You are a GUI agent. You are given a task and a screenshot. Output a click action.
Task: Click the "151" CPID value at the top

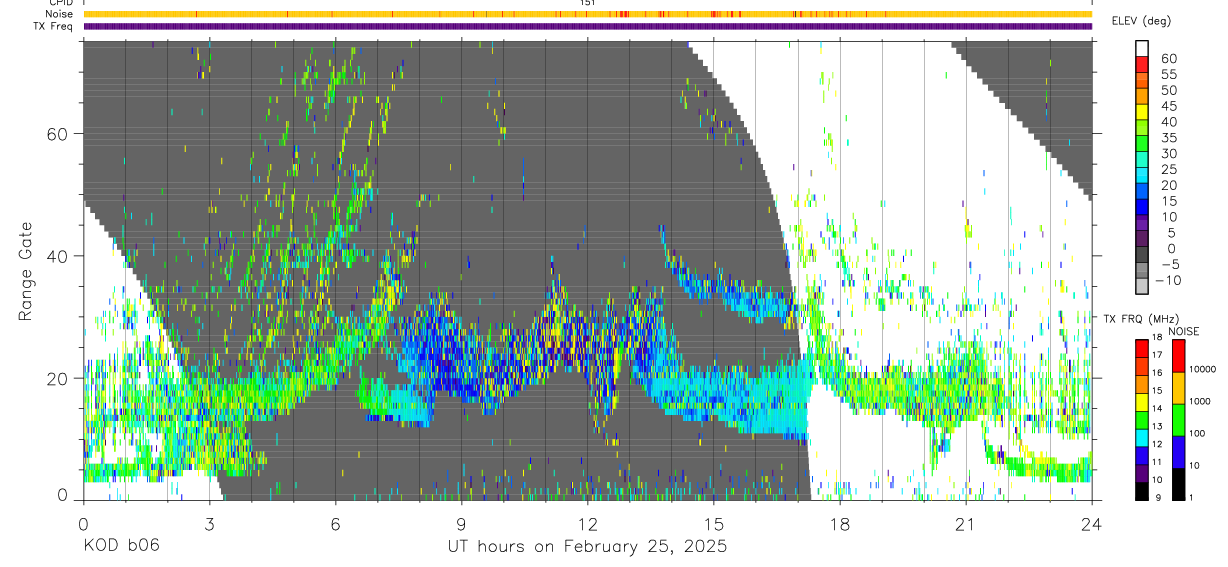click(x=588, y=3)
